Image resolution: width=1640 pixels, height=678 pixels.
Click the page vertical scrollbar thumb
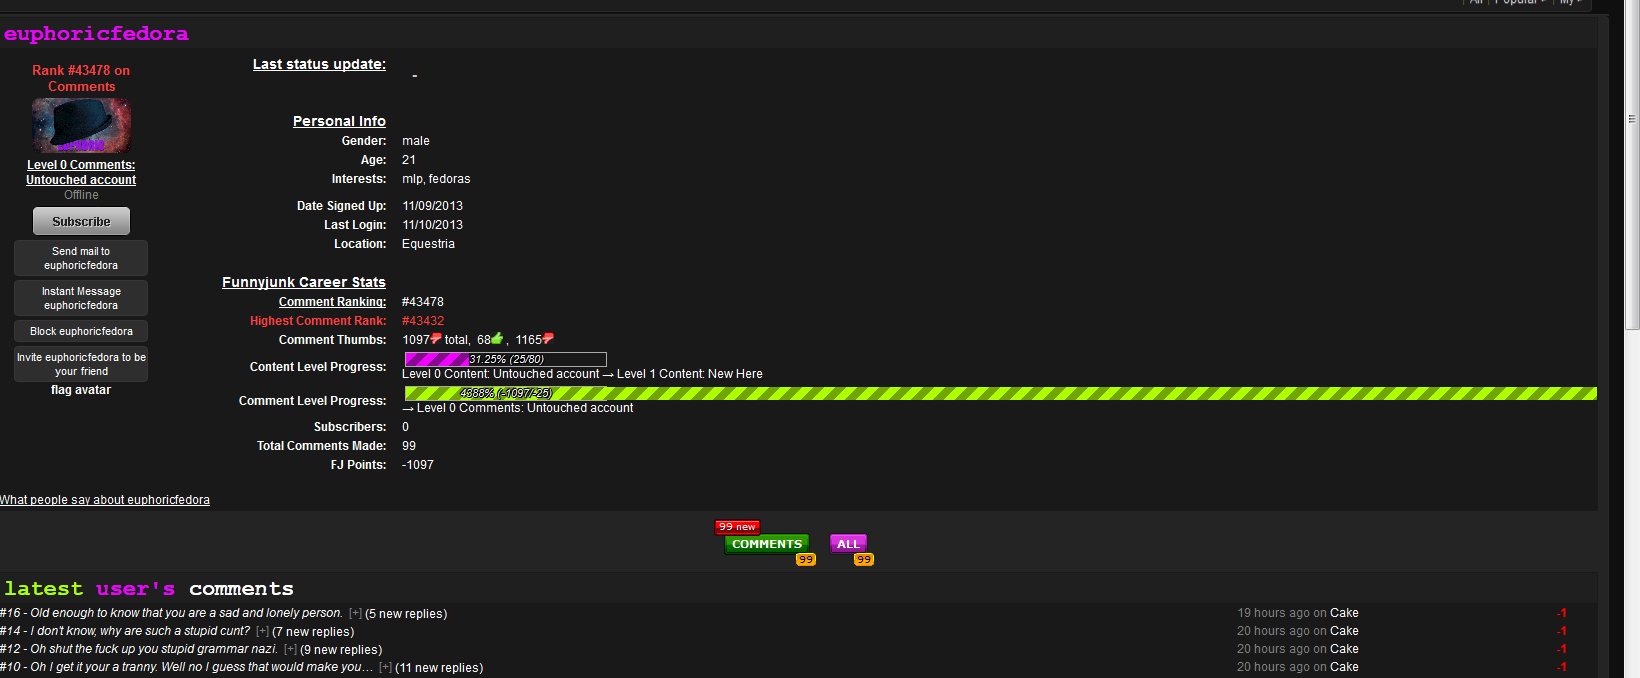tap(1632, 170)
